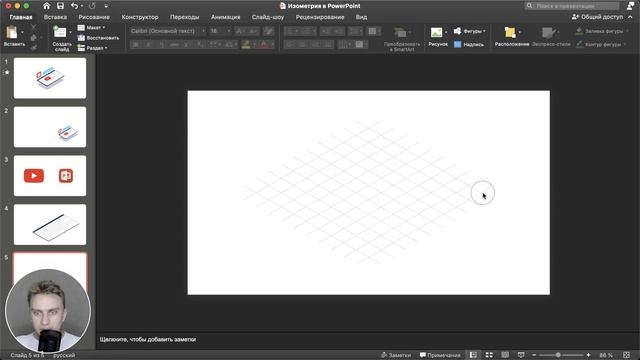
Task: Click the user feedback icon in the top-right corner
Action: click(631, 6)
